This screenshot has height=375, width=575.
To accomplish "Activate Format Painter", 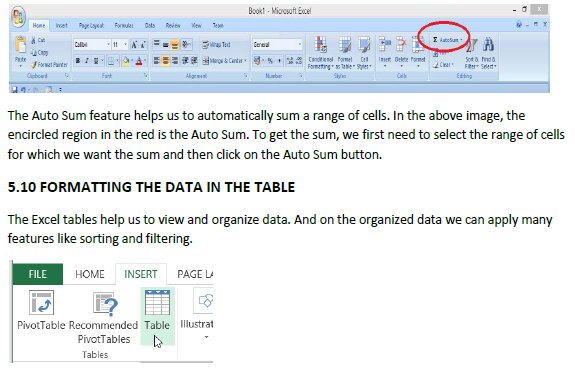I will tap(50, 65).
